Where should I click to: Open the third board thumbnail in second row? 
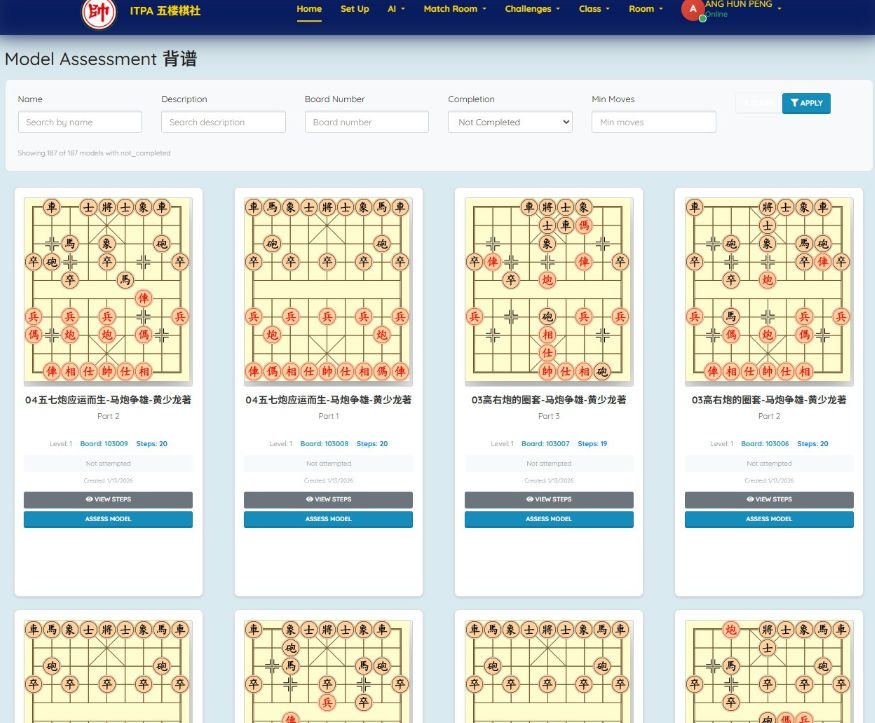549,671
